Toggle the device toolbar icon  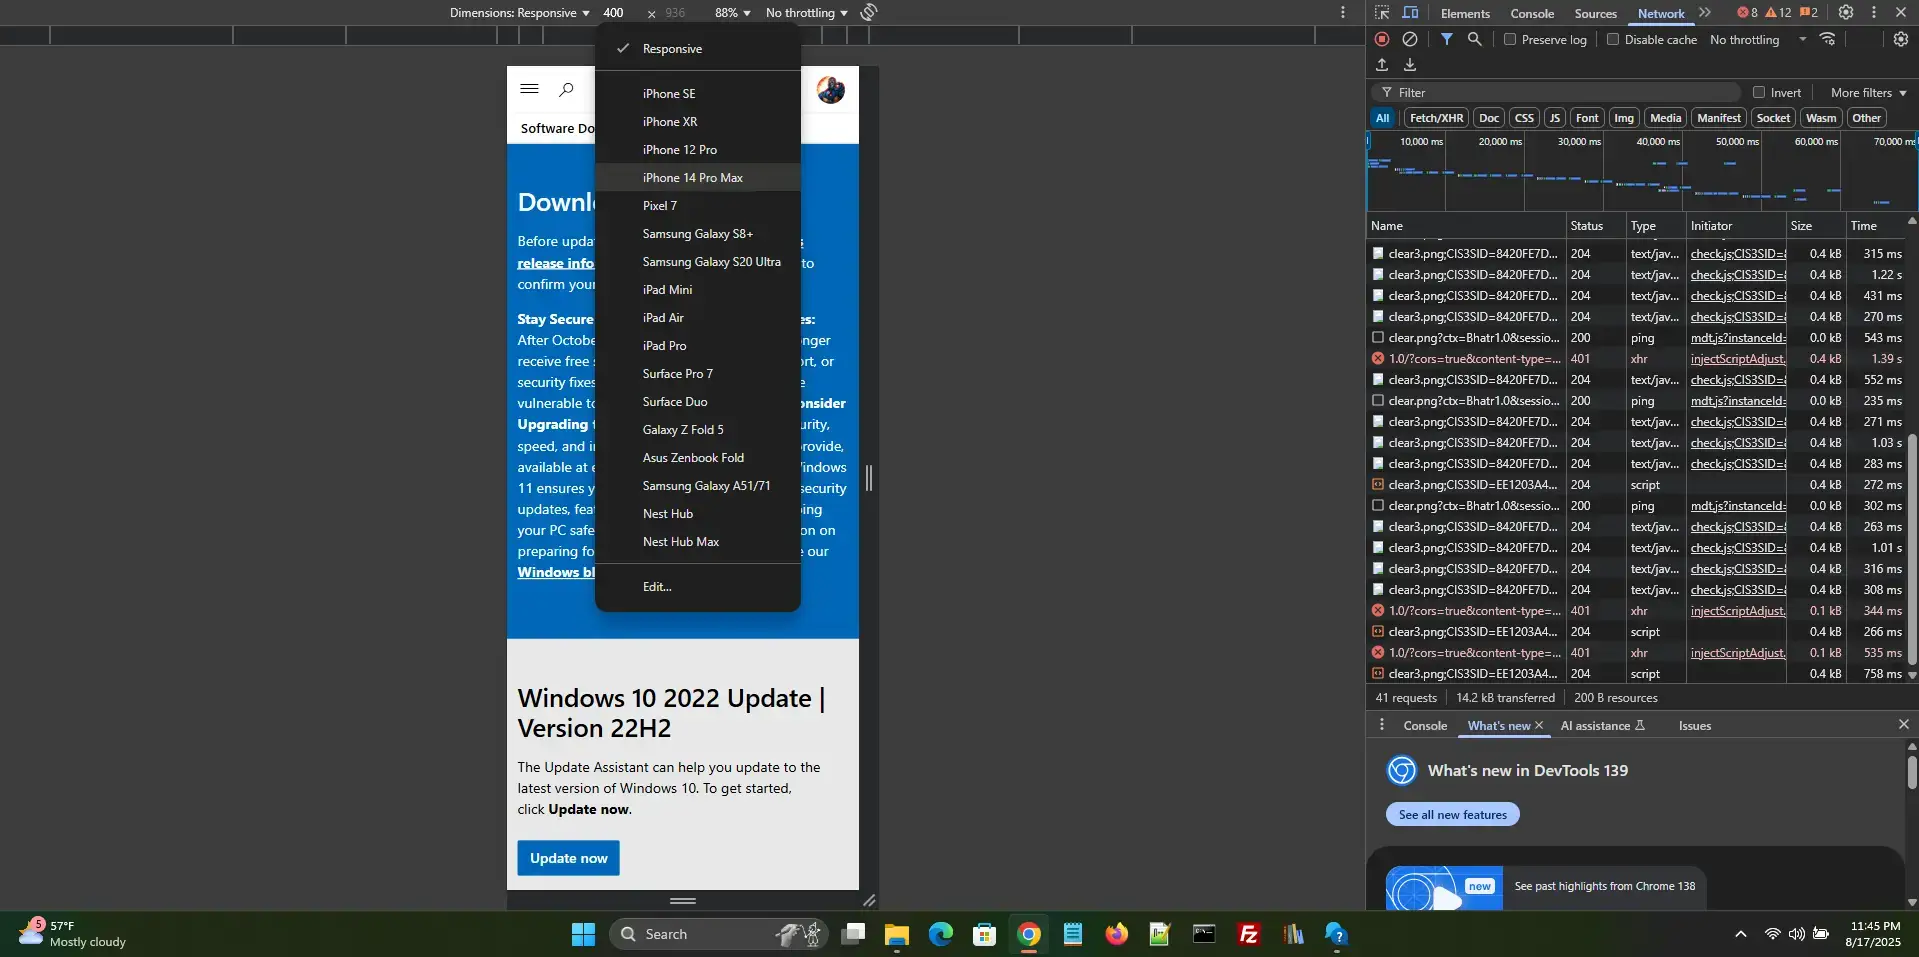[x=1410, y=13]
